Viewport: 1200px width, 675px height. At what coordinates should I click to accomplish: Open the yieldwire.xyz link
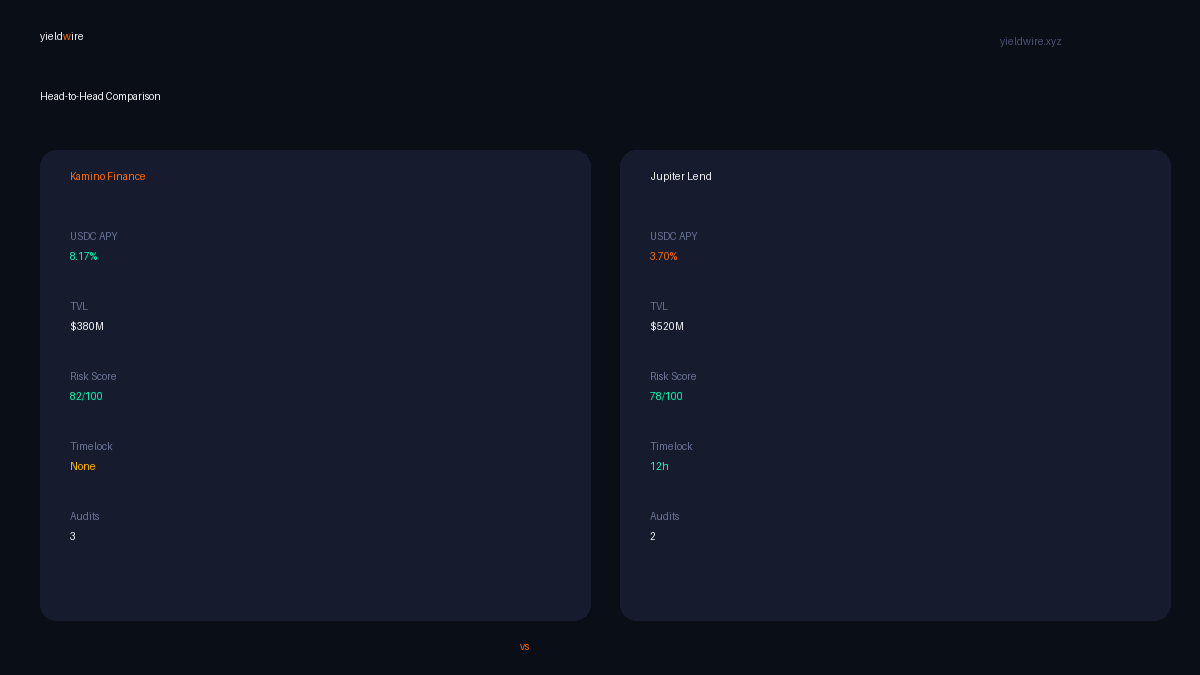click(x=1030, y=41)
